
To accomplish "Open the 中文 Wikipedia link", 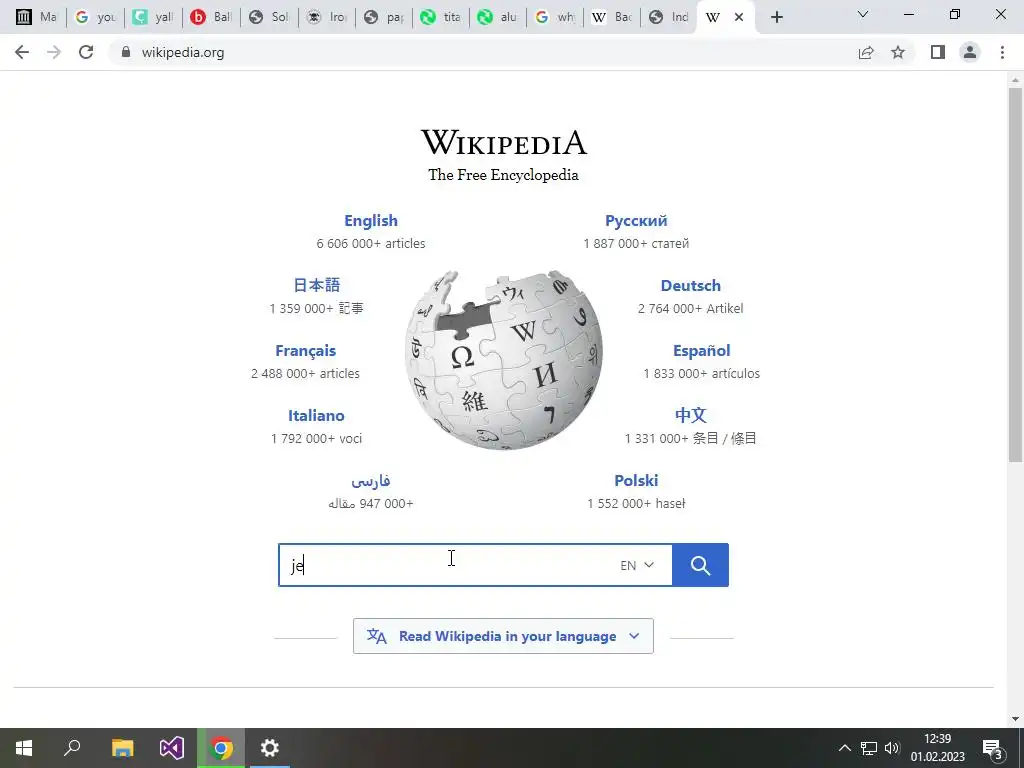I will [x=691, y=415].
